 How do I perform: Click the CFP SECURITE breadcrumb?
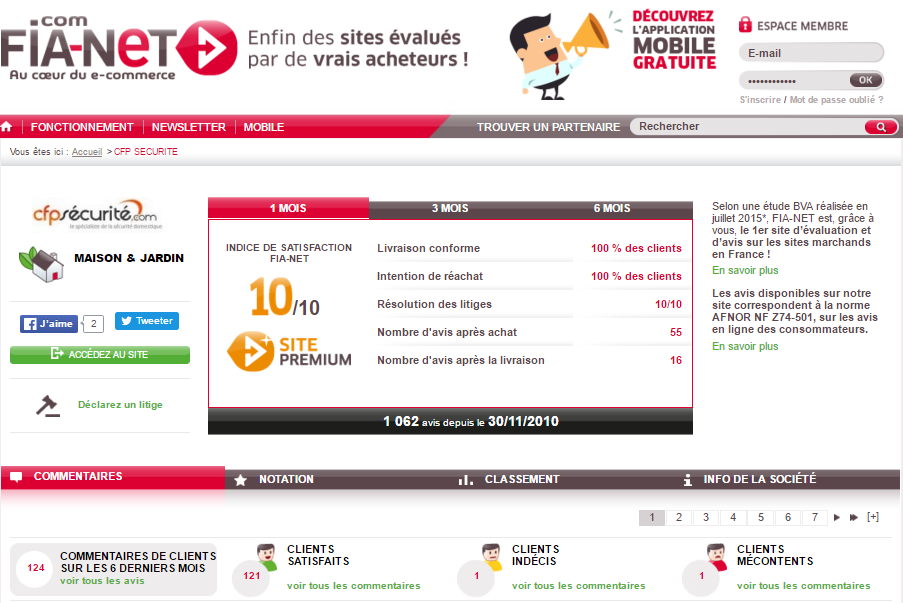pyautogui.click(x=146, y=152)
